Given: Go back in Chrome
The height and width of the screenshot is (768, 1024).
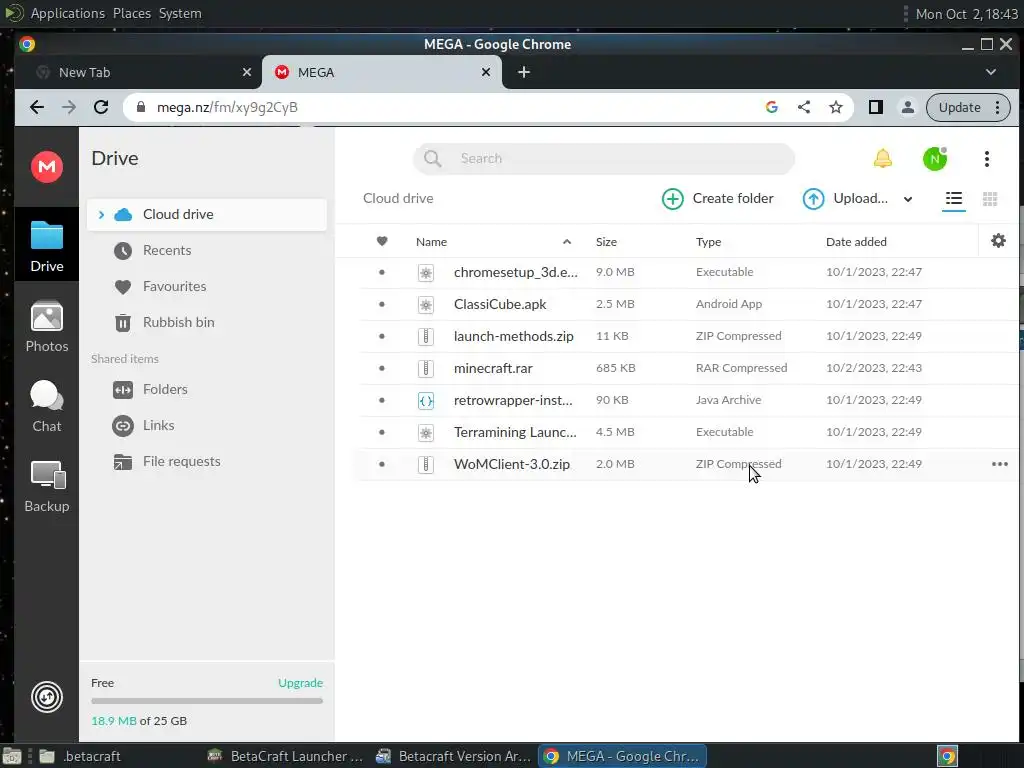Looking at the screenshot, I should (37, 107).
